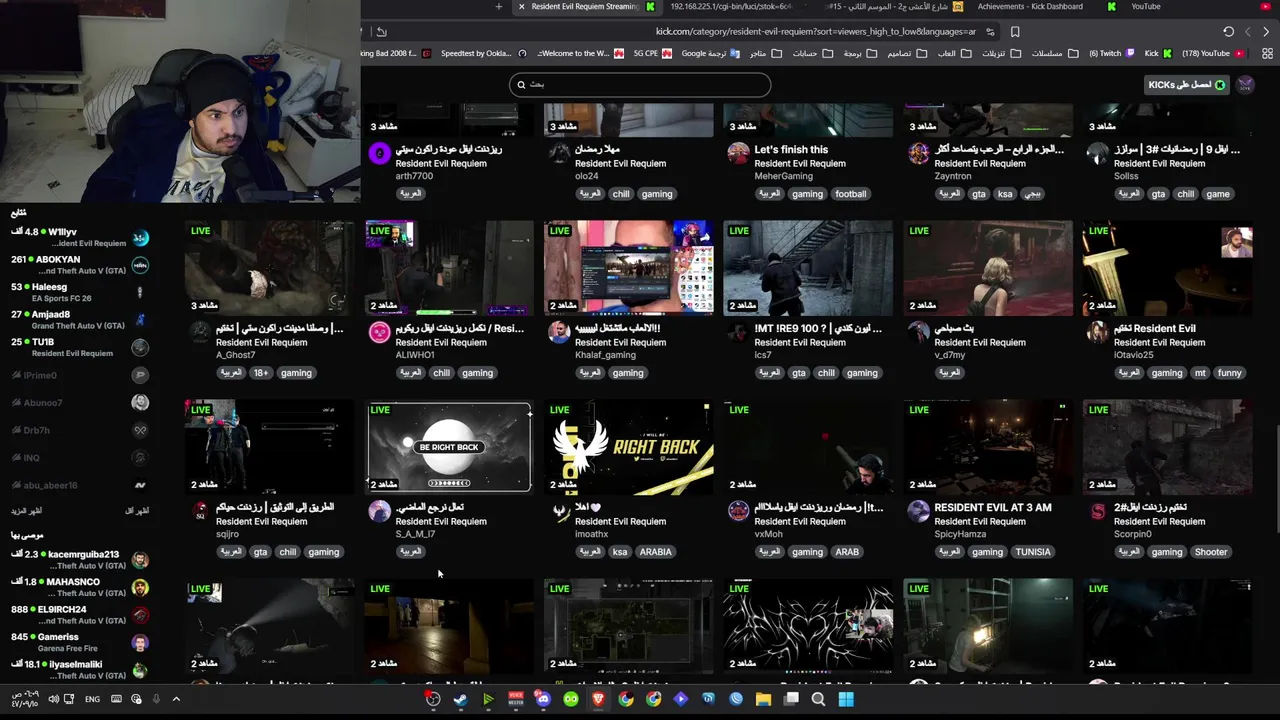Click 'Show less' (أظهر أقل) in the sidebar

pyautogui.click(x=136, y=510)
